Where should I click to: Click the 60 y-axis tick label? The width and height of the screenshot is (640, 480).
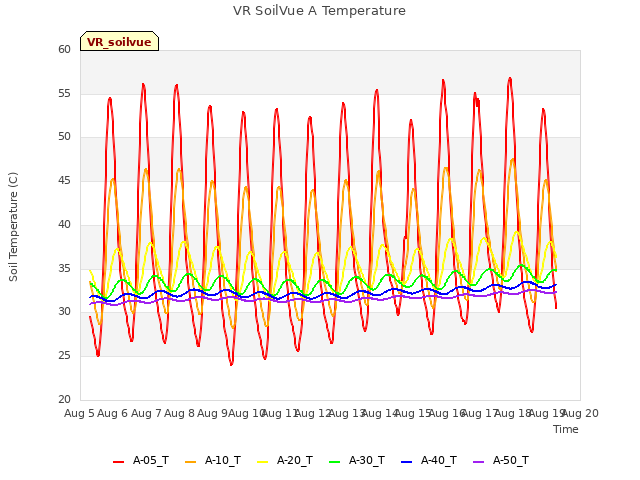[x=64, y=49]
